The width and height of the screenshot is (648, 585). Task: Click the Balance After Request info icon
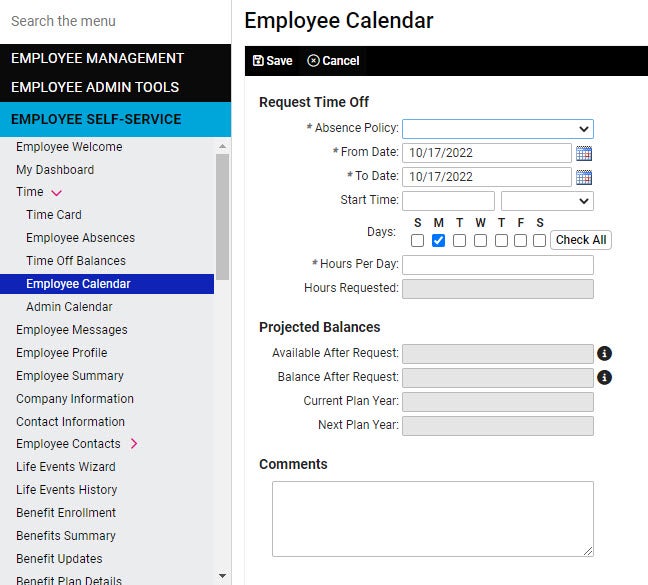604,378
